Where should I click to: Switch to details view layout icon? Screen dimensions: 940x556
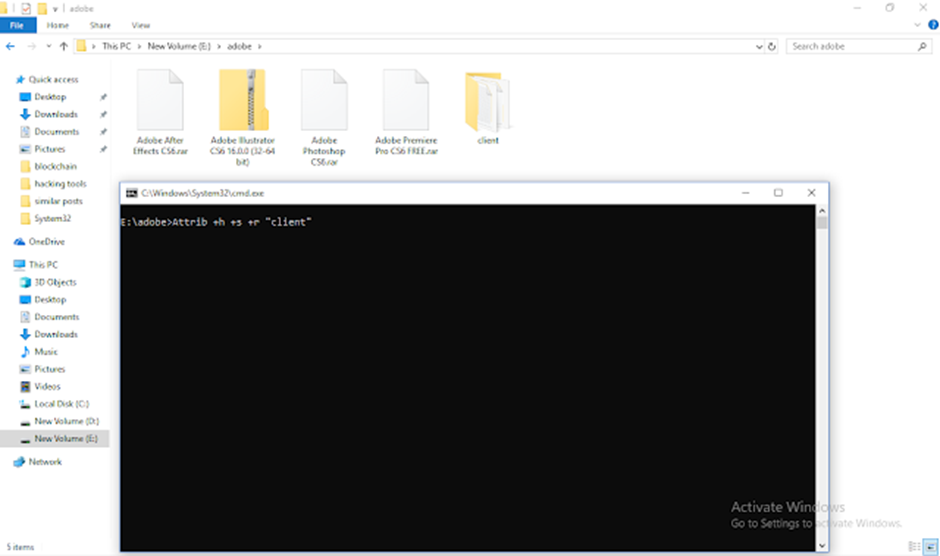[914, 546]
